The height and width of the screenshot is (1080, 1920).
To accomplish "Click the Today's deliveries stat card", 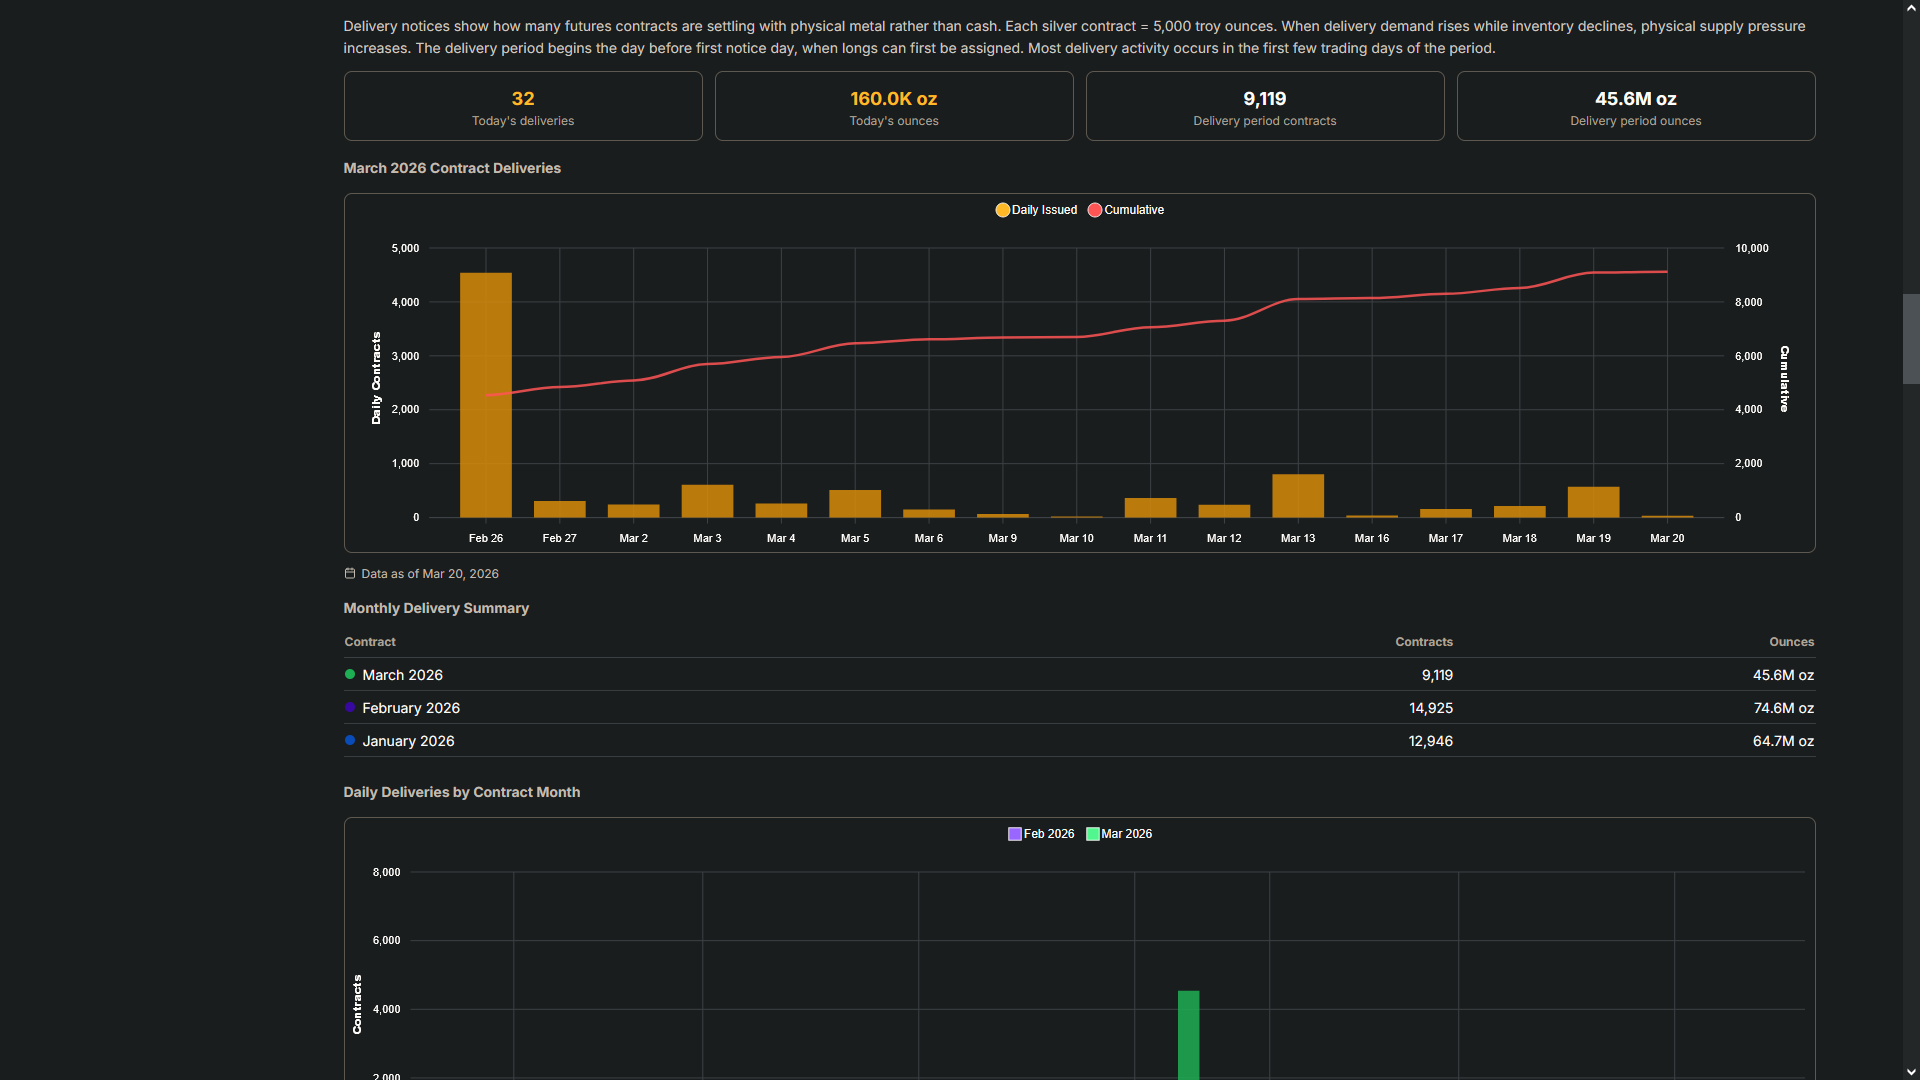I will pyautogui.click(x=523, y=106).
